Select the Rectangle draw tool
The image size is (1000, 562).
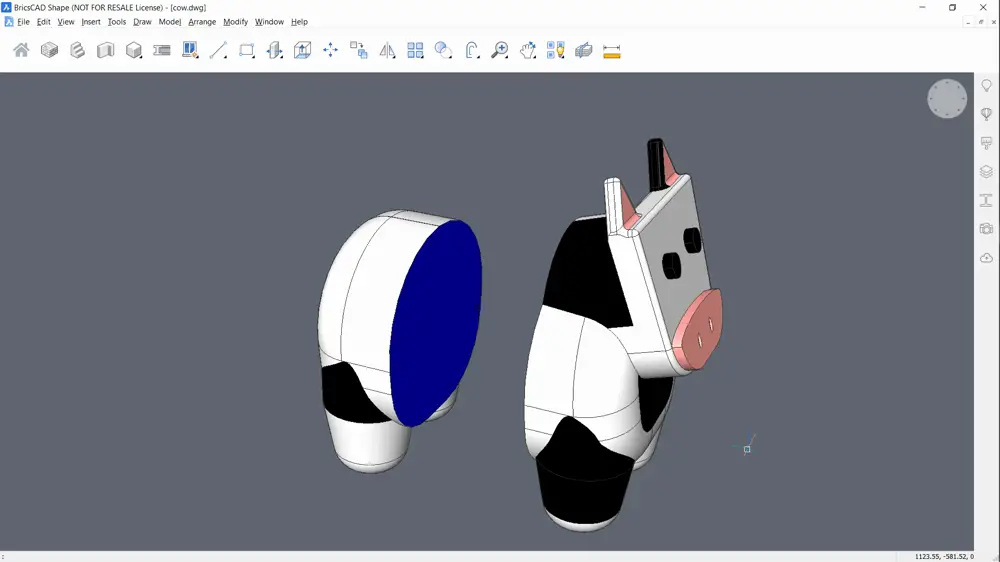[x=246, y=50]
